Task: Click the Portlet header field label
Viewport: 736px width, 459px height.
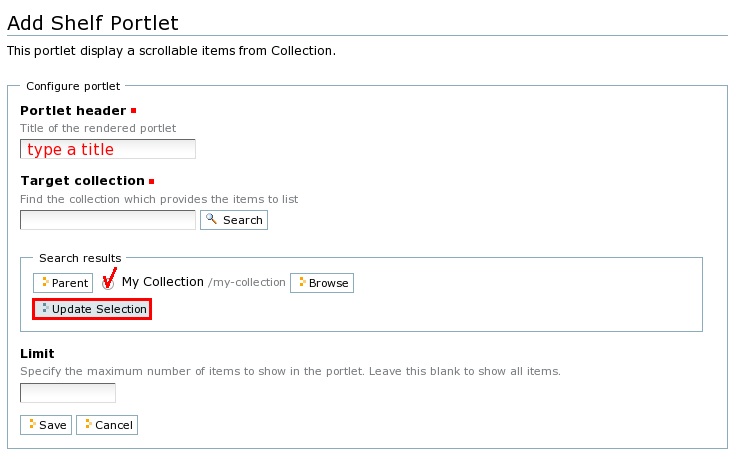Action: (x=73, y=110)
